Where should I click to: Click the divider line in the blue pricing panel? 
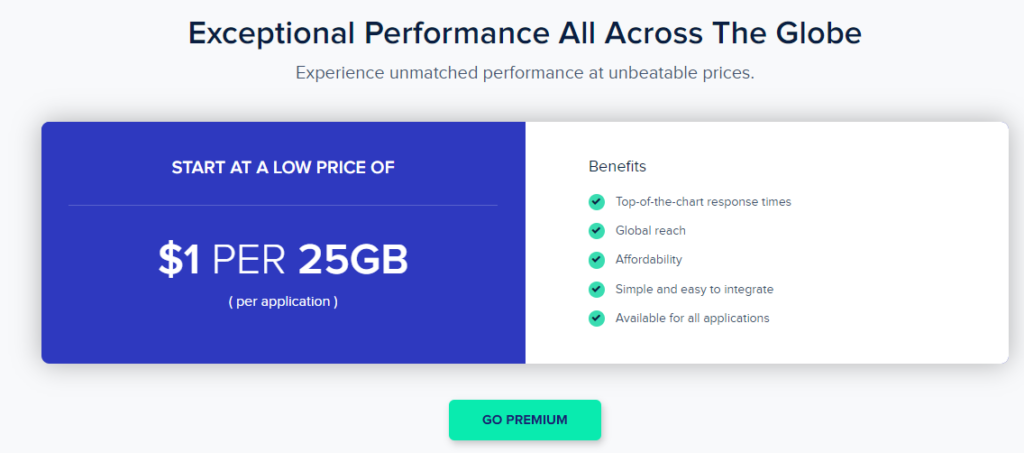[x=283, y=205]
